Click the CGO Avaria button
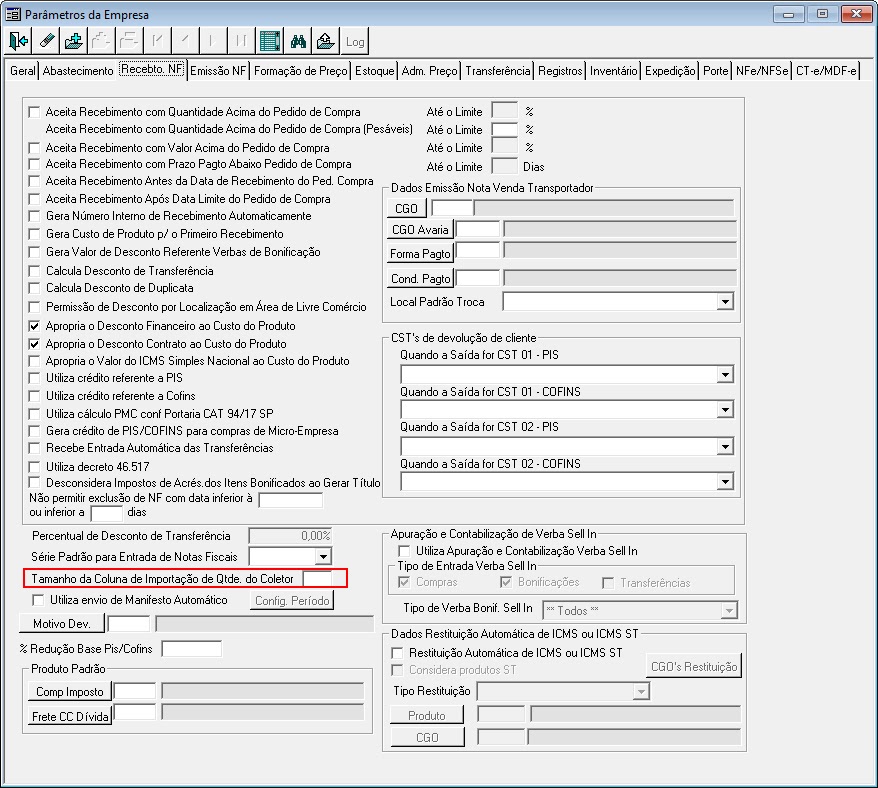The image size is (878, 788). [x=420, y=230]
